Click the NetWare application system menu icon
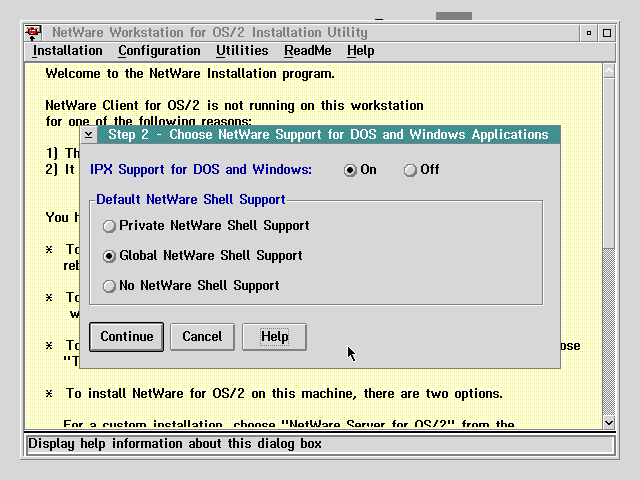This screenshot has height=480, width=640. [x=33, y=33]
